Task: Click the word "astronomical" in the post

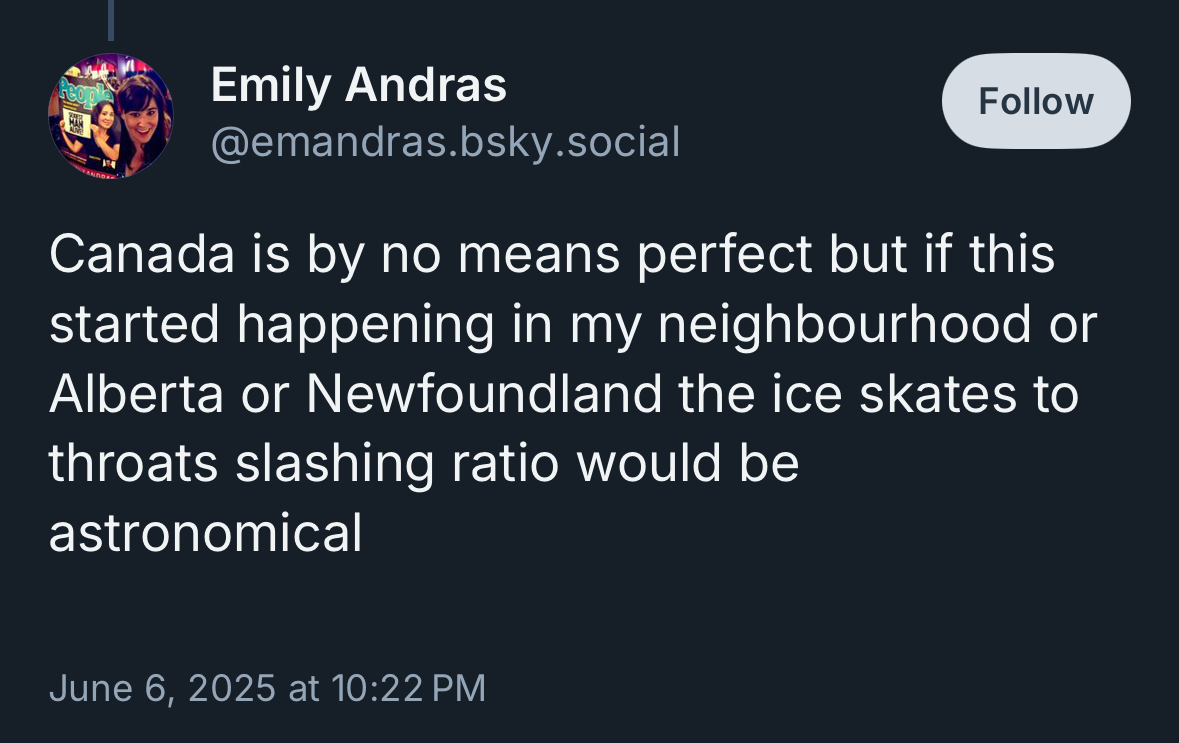Action: (205, 533)
